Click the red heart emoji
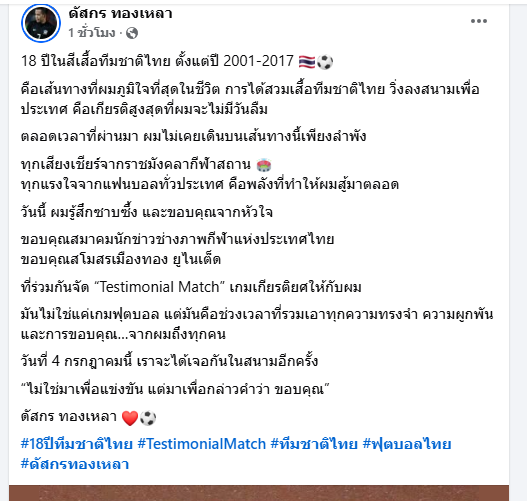This screenshot has height=501, width=527. click(130, 418)
